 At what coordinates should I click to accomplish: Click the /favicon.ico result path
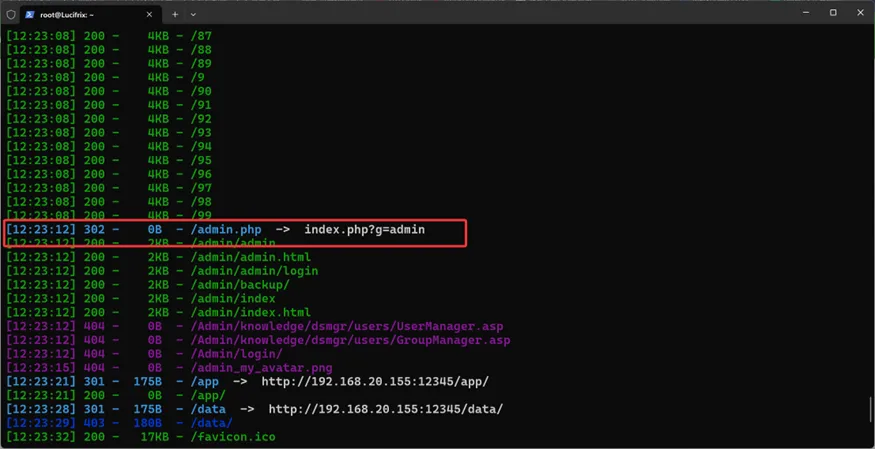(233, 437)
